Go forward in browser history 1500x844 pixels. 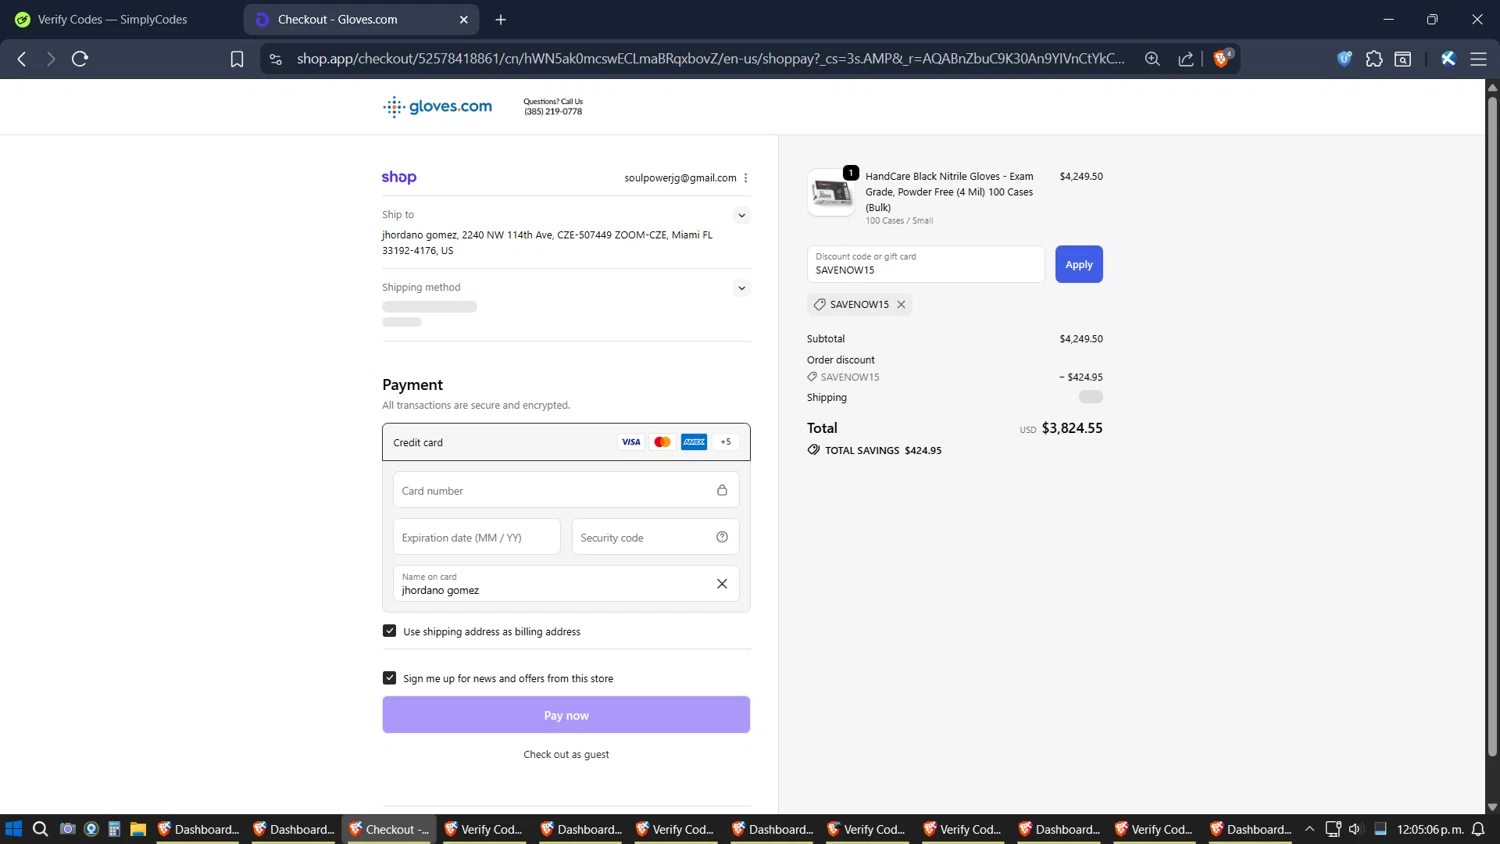50,59
